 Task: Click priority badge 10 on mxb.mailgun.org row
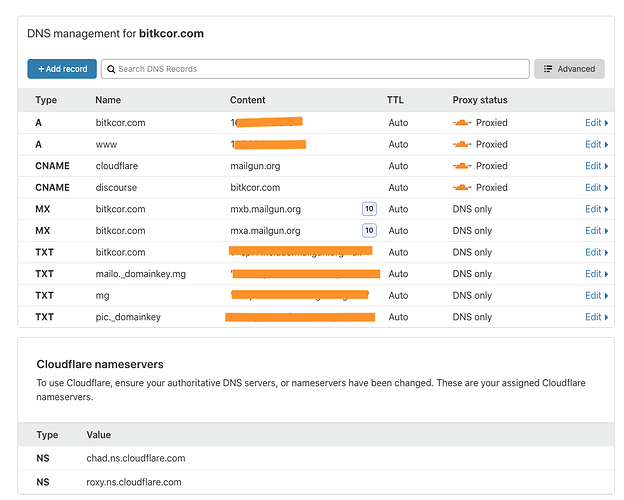[x=369, y=209]
